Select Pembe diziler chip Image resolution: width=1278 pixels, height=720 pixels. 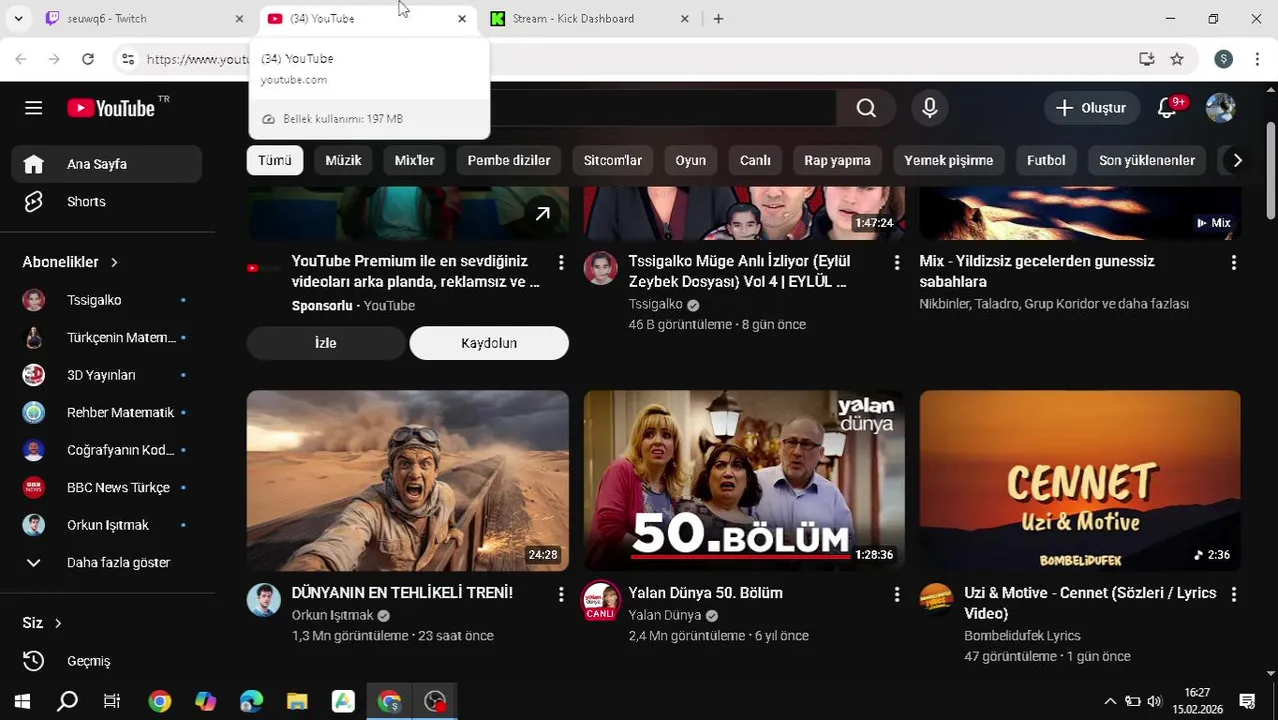pyautogui.click(x=509, y=160)
